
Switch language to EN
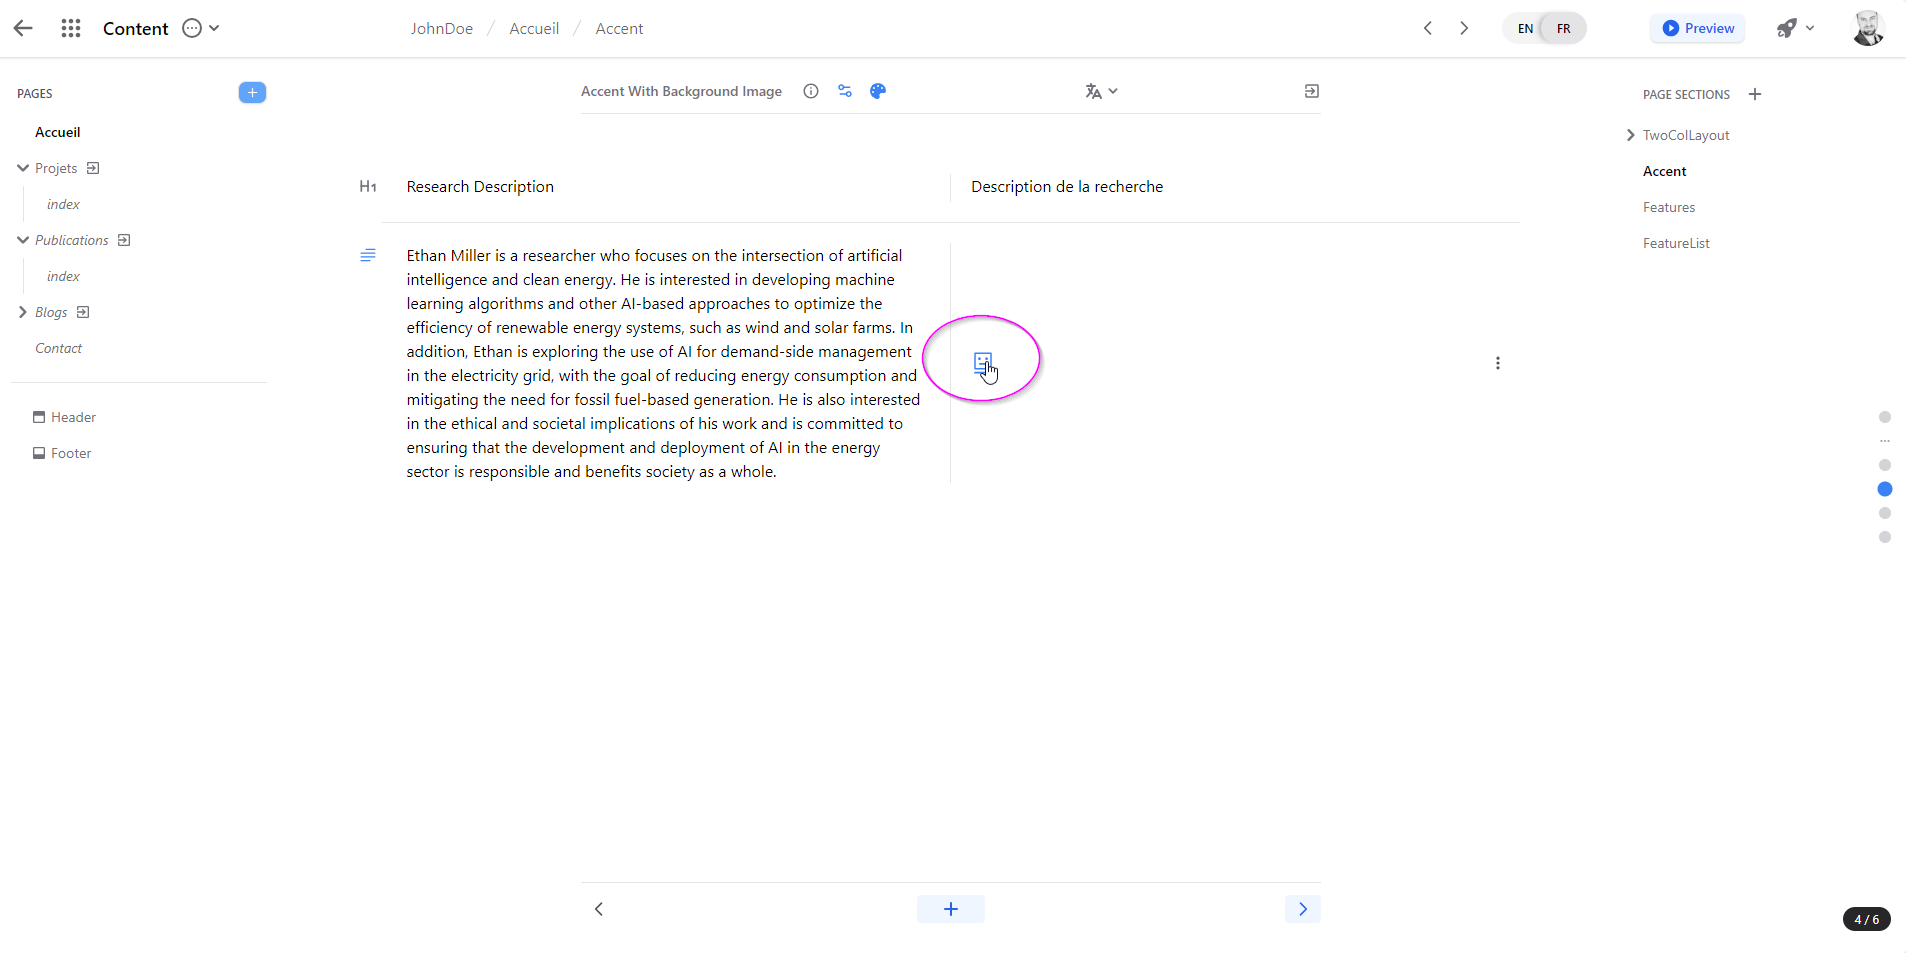point(1525,28)
